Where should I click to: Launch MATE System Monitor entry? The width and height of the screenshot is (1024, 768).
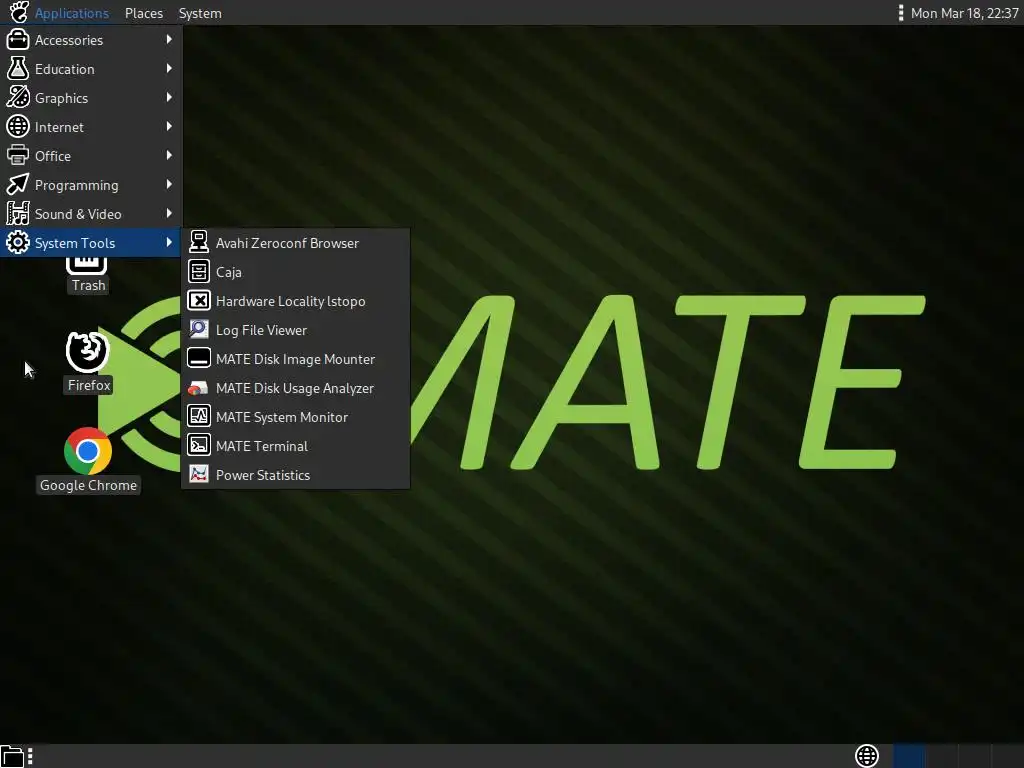295,417
